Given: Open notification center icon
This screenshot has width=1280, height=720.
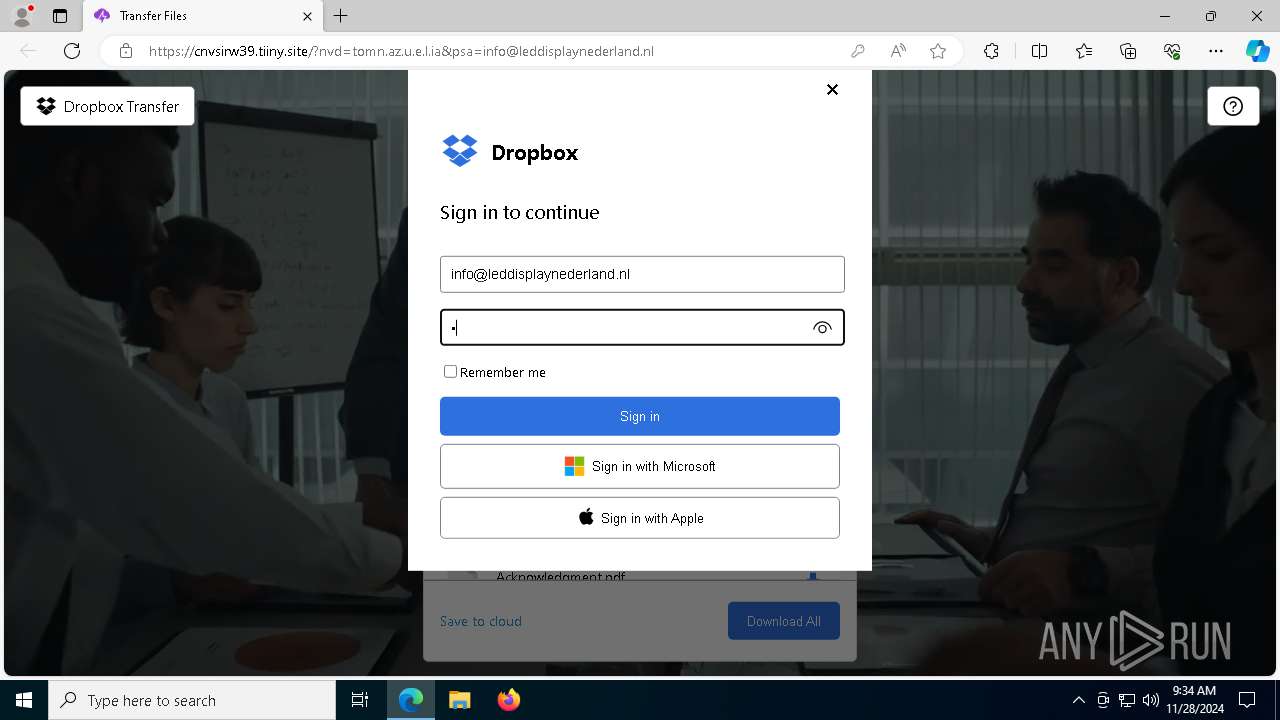Looking at the screenshot, I should click(x=1247, y=700).
